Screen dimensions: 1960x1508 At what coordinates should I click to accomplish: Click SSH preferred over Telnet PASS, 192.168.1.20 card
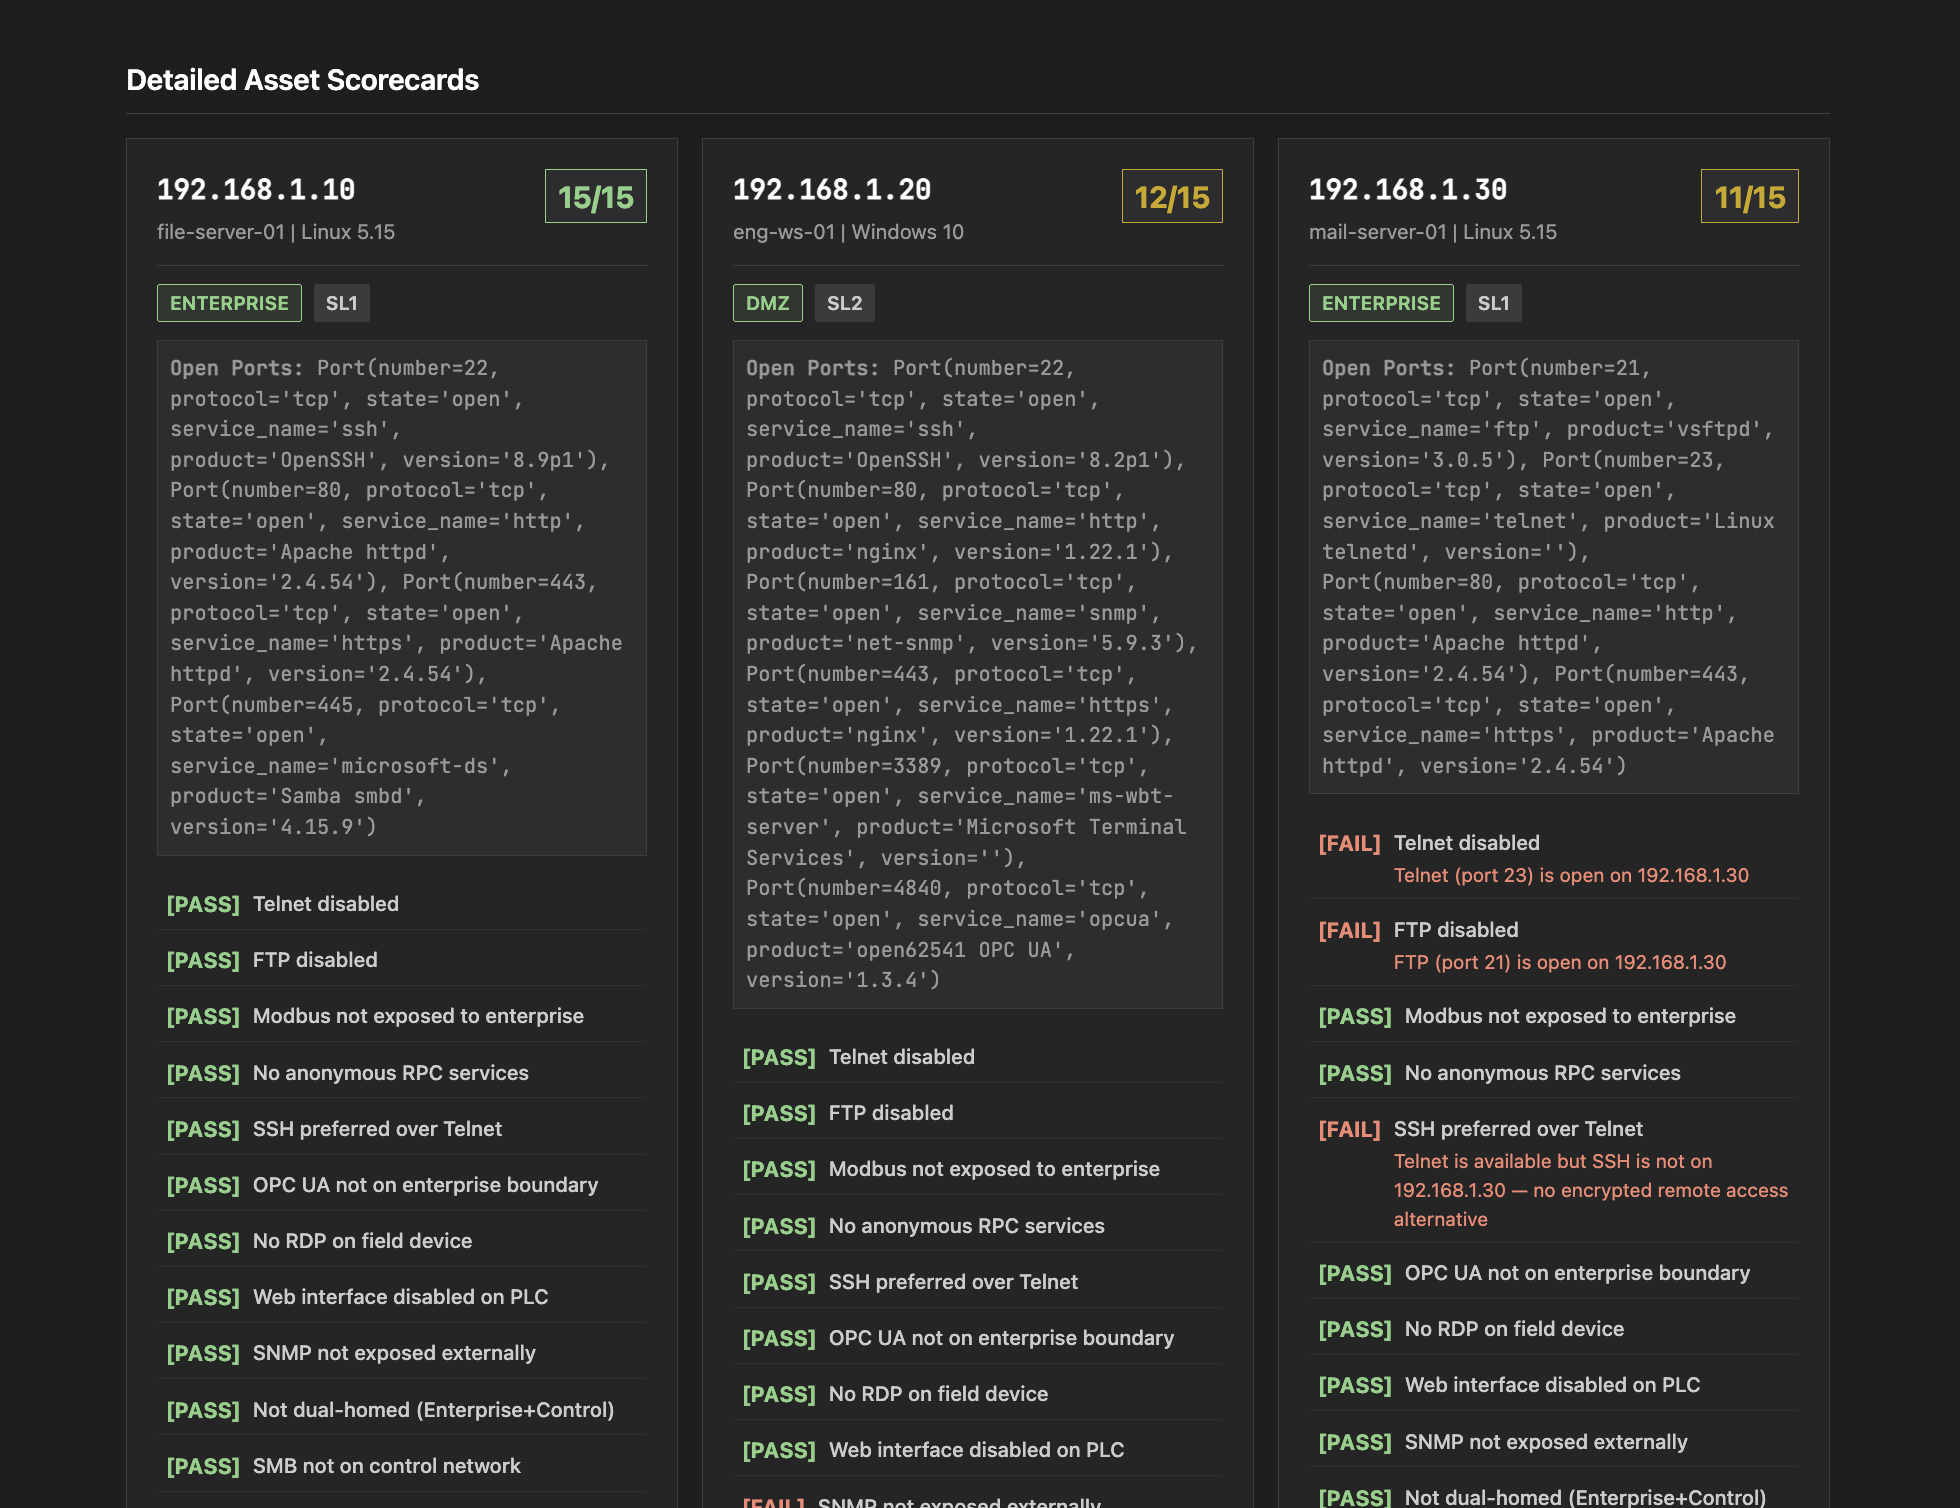tap(978, 1282)
